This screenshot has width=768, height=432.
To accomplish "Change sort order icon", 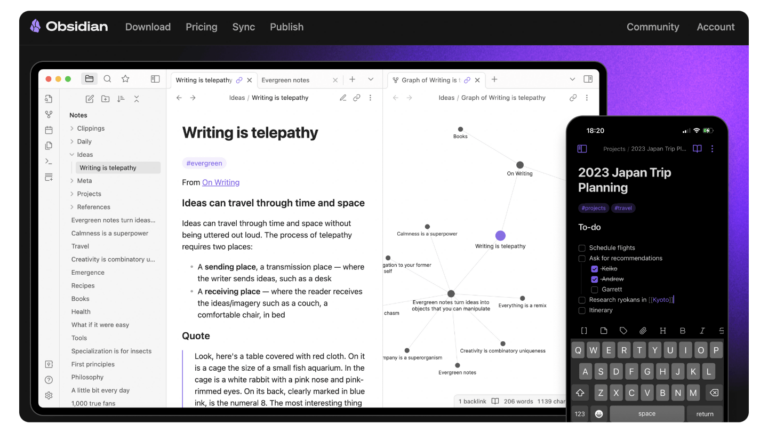I will point(121,99).
